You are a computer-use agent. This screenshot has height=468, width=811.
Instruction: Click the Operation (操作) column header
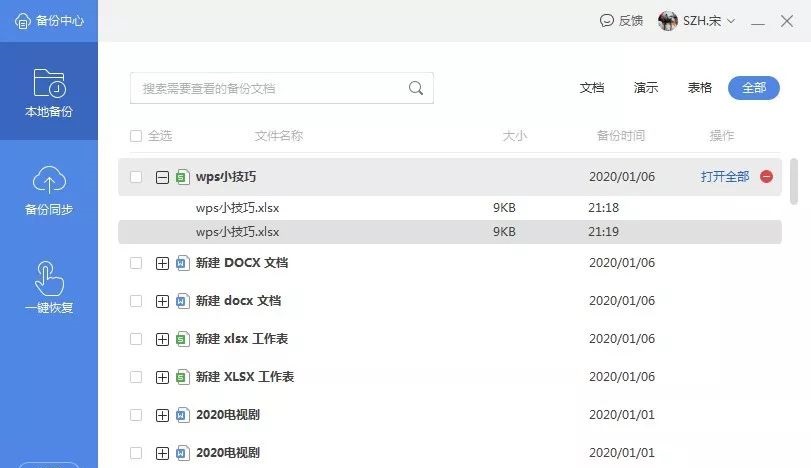tap(722, 136)
